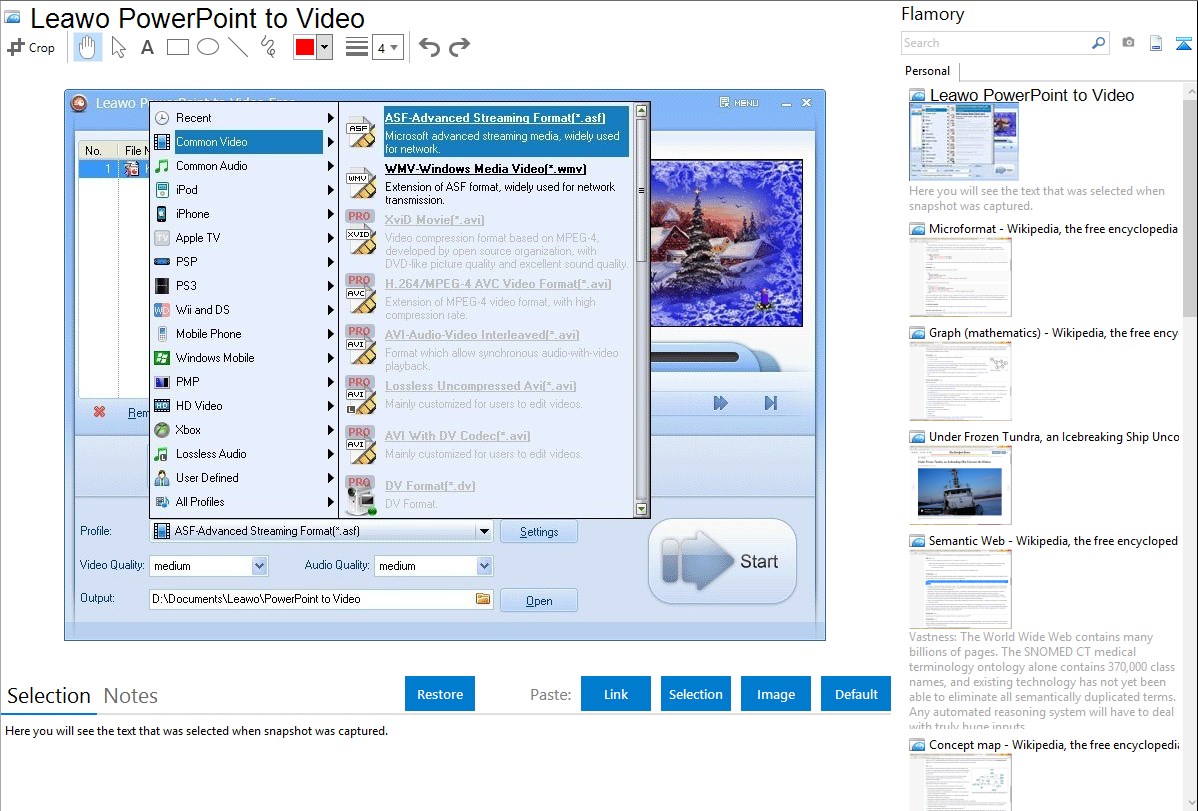This screenshot has width=1198, height=811.
Task: Open the Profile combo box dropdown
Action: point(484,531)
